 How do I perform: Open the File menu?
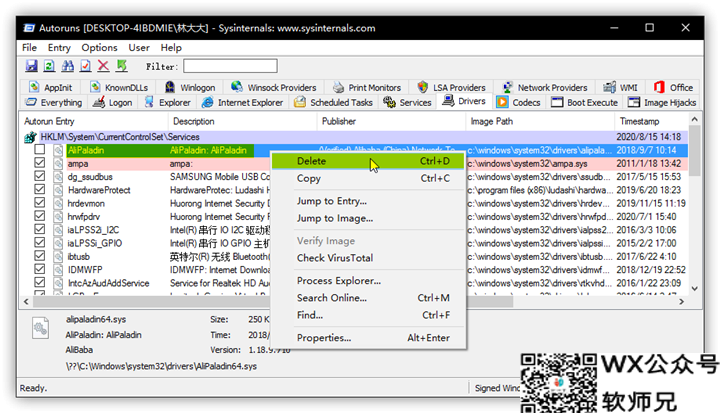pos(29,48)
